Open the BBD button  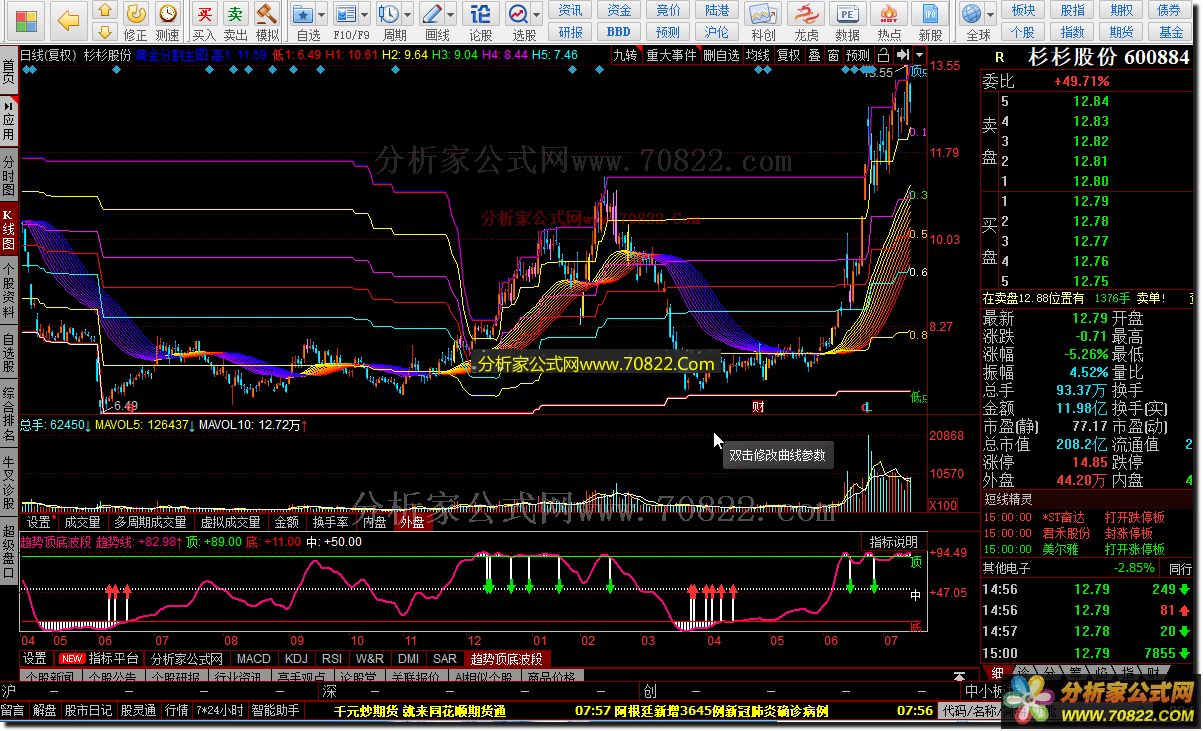click(x=619, y=32)
